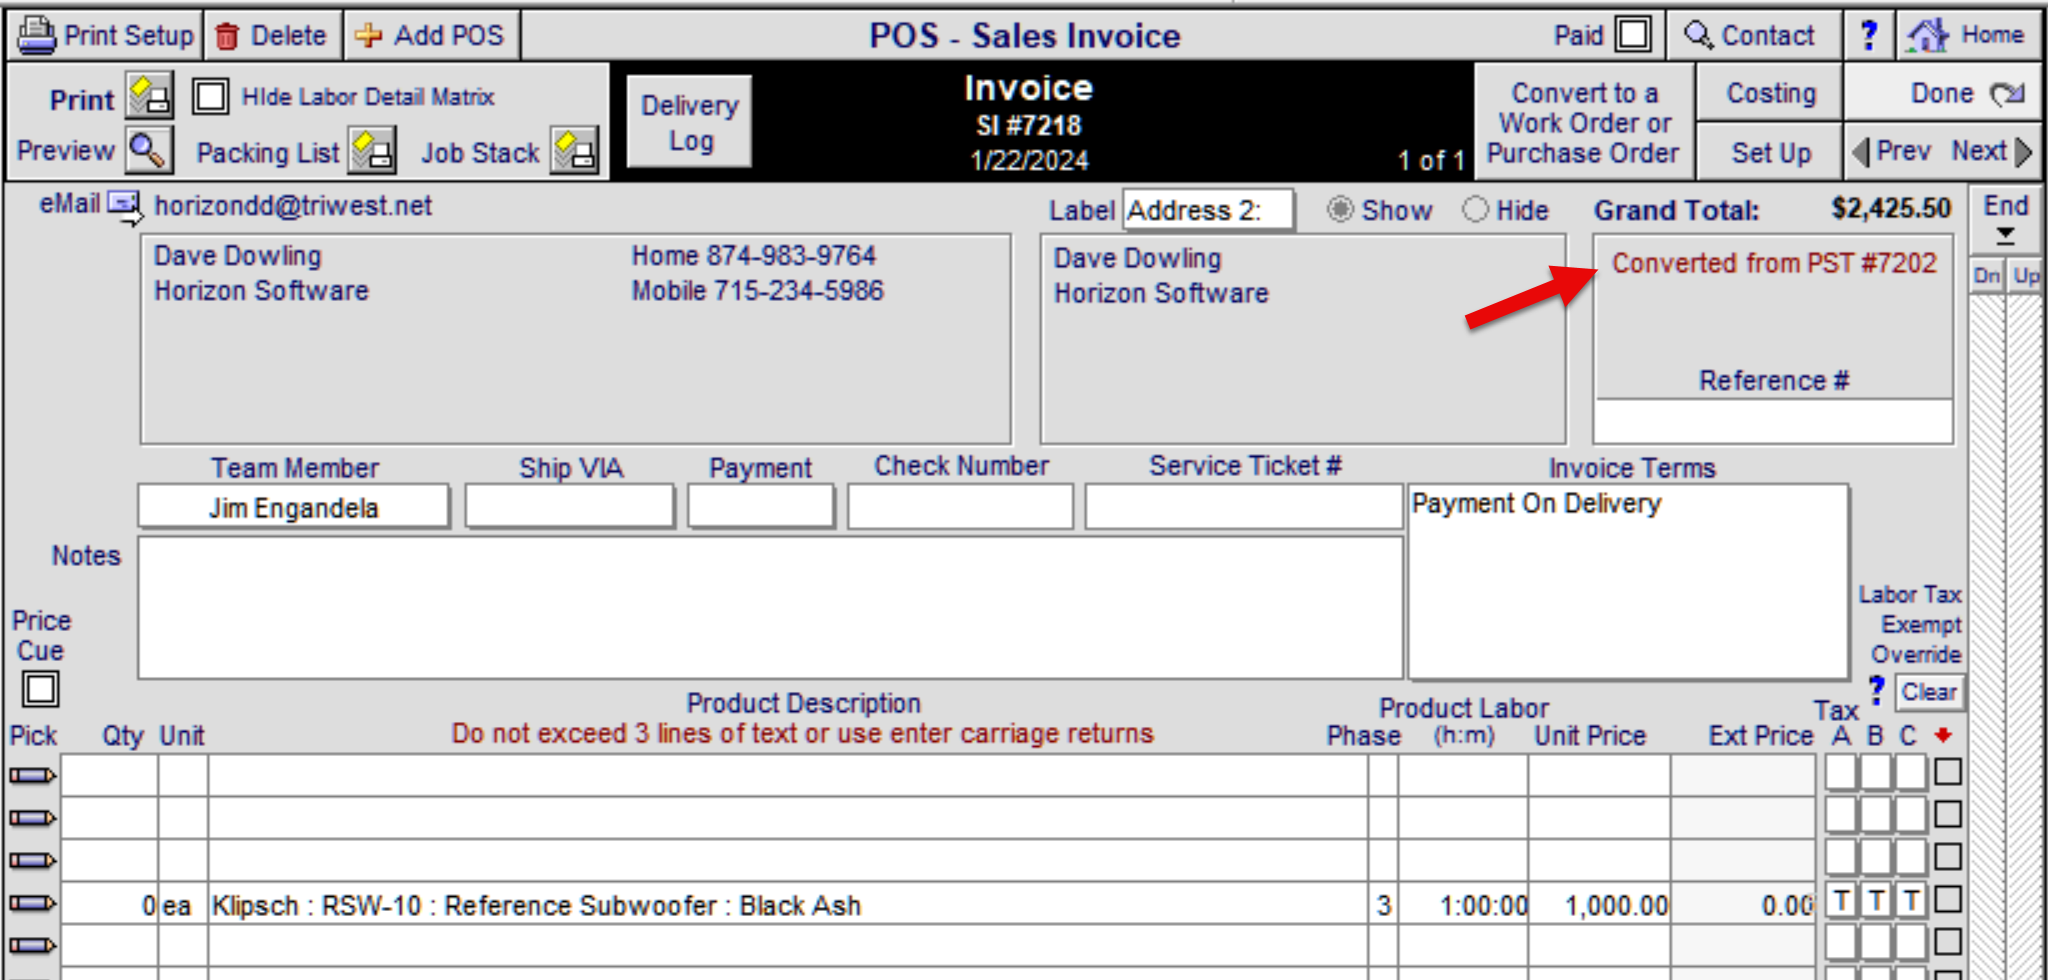This screenshot has height=980, width=2048.
Task: Click the Preview magnifier icon
Action: tap(150, 150)
